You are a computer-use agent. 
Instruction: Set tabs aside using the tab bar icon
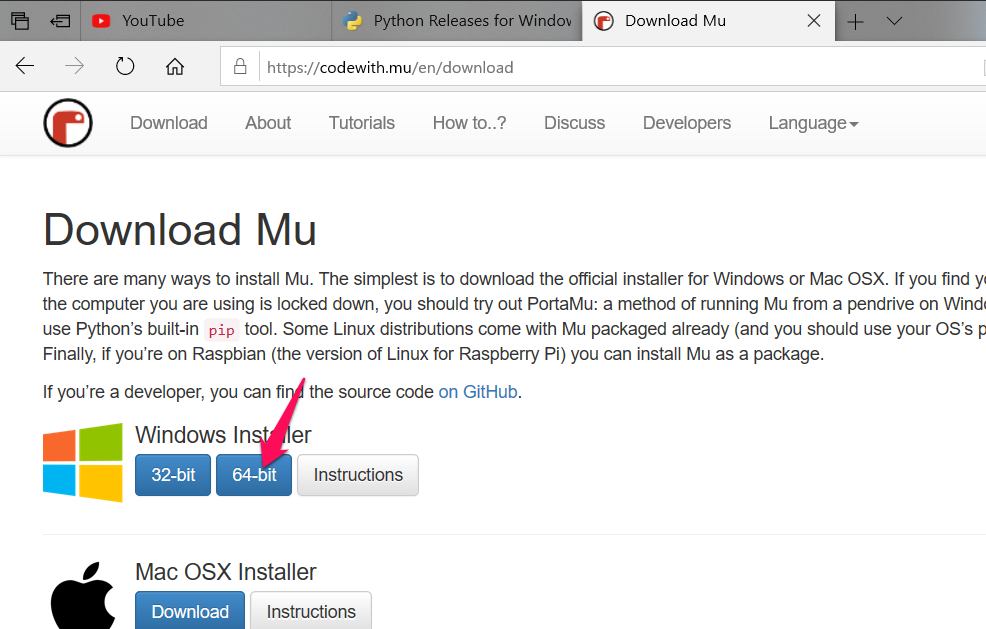(60, 21)
